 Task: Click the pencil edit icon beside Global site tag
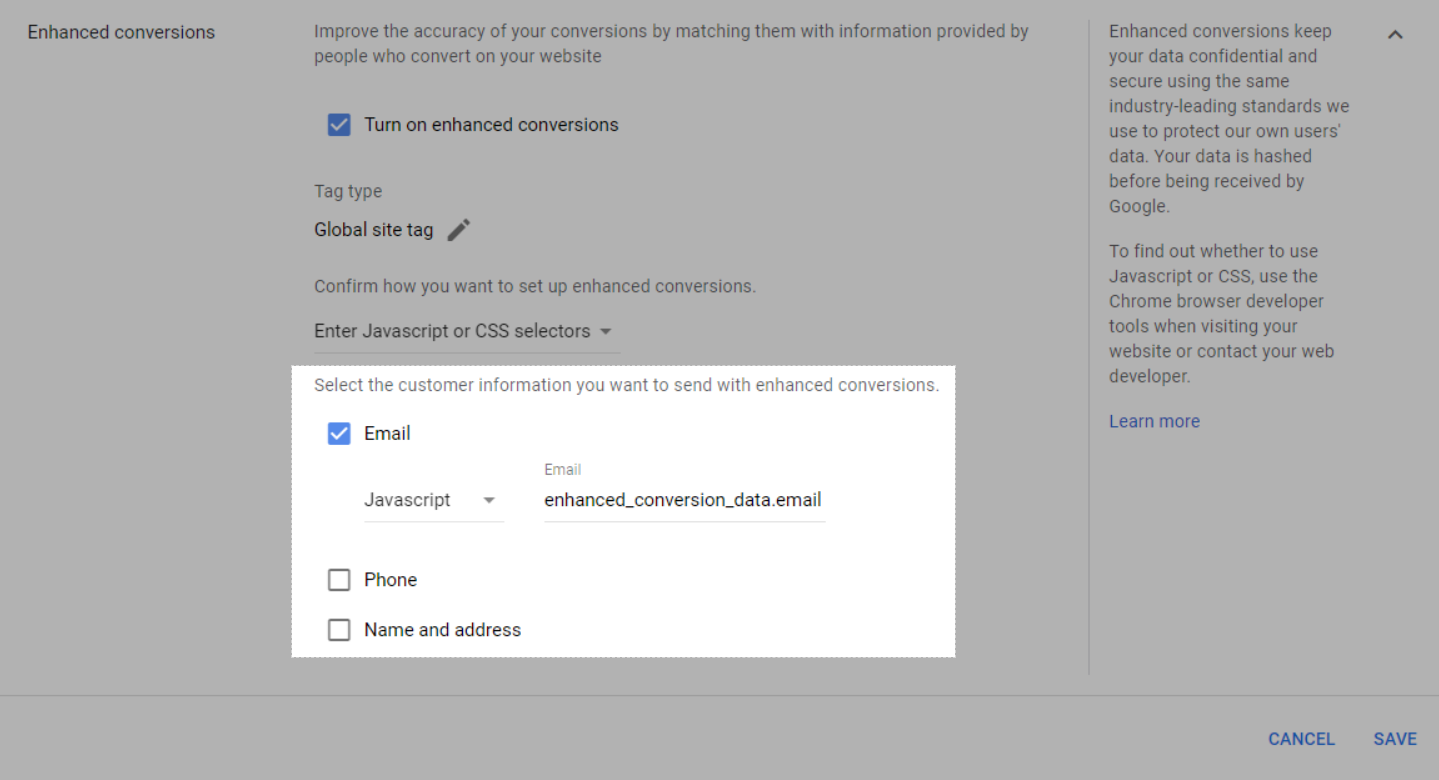coord(458,230)
